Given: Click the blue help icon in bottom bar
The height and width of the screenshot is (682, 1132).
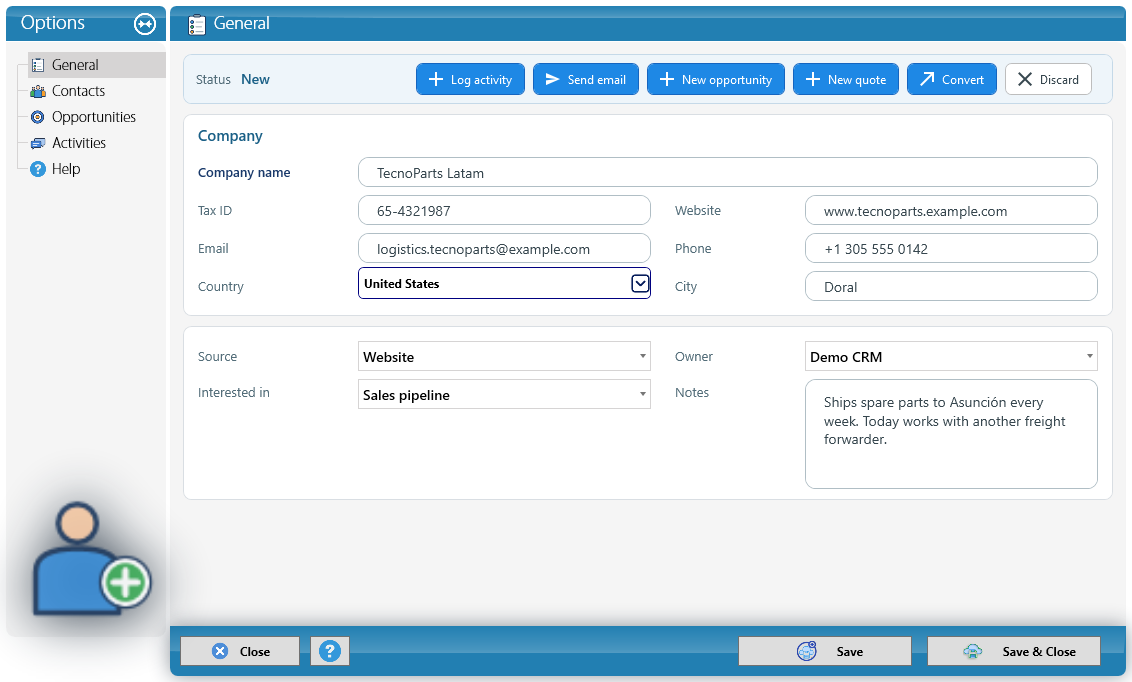Looking at the screenshot, I should click(x=330, y=651).
